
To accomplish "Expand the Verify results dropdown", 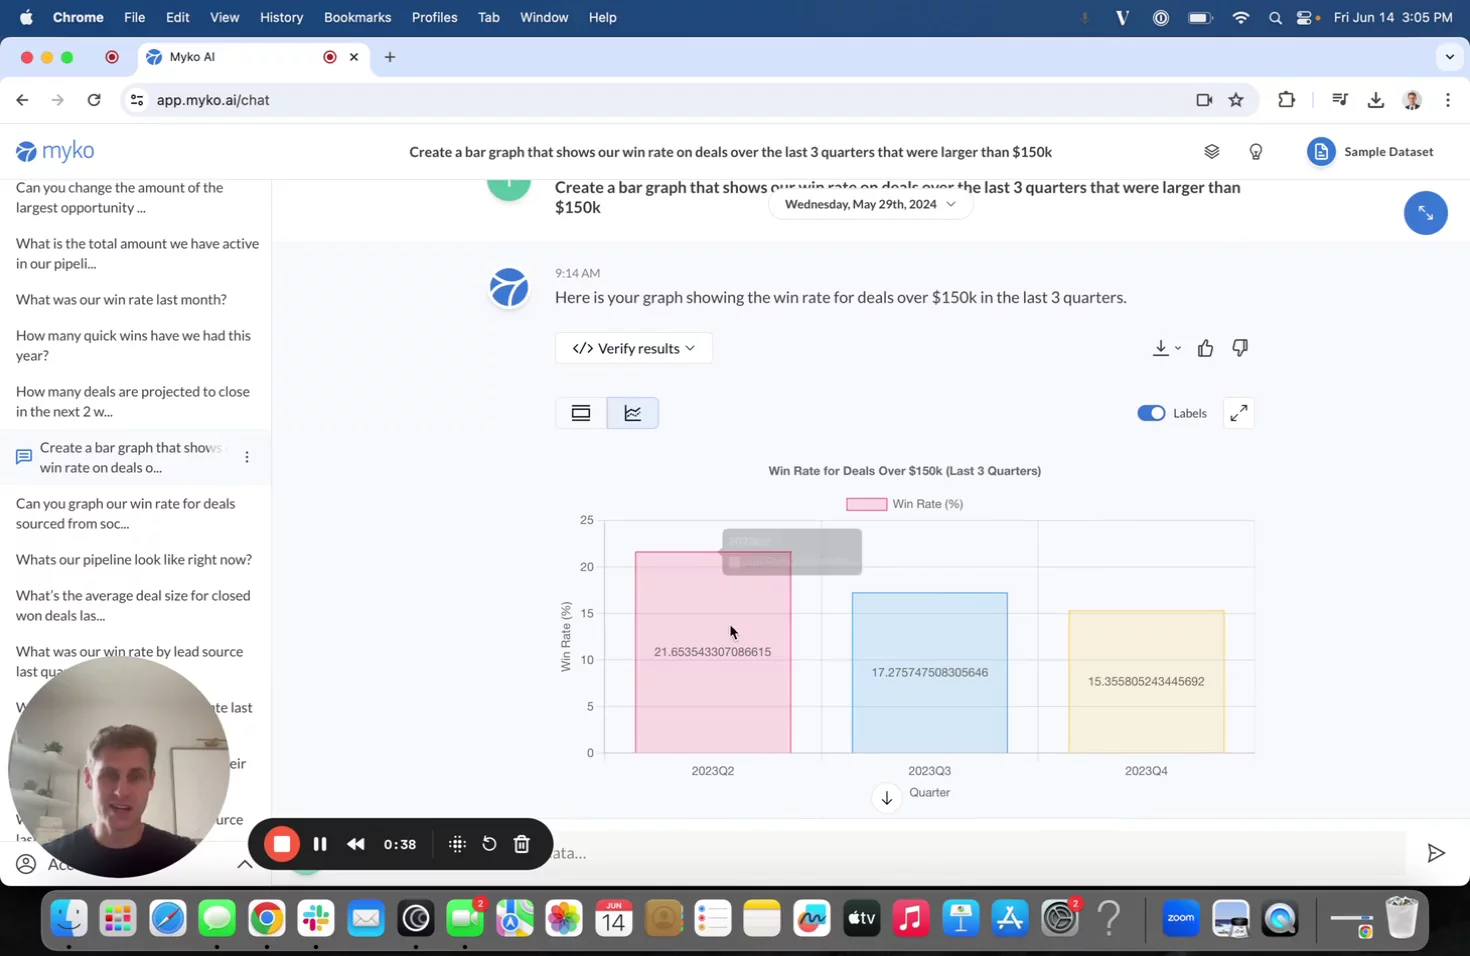I will [x=633, y=348].
